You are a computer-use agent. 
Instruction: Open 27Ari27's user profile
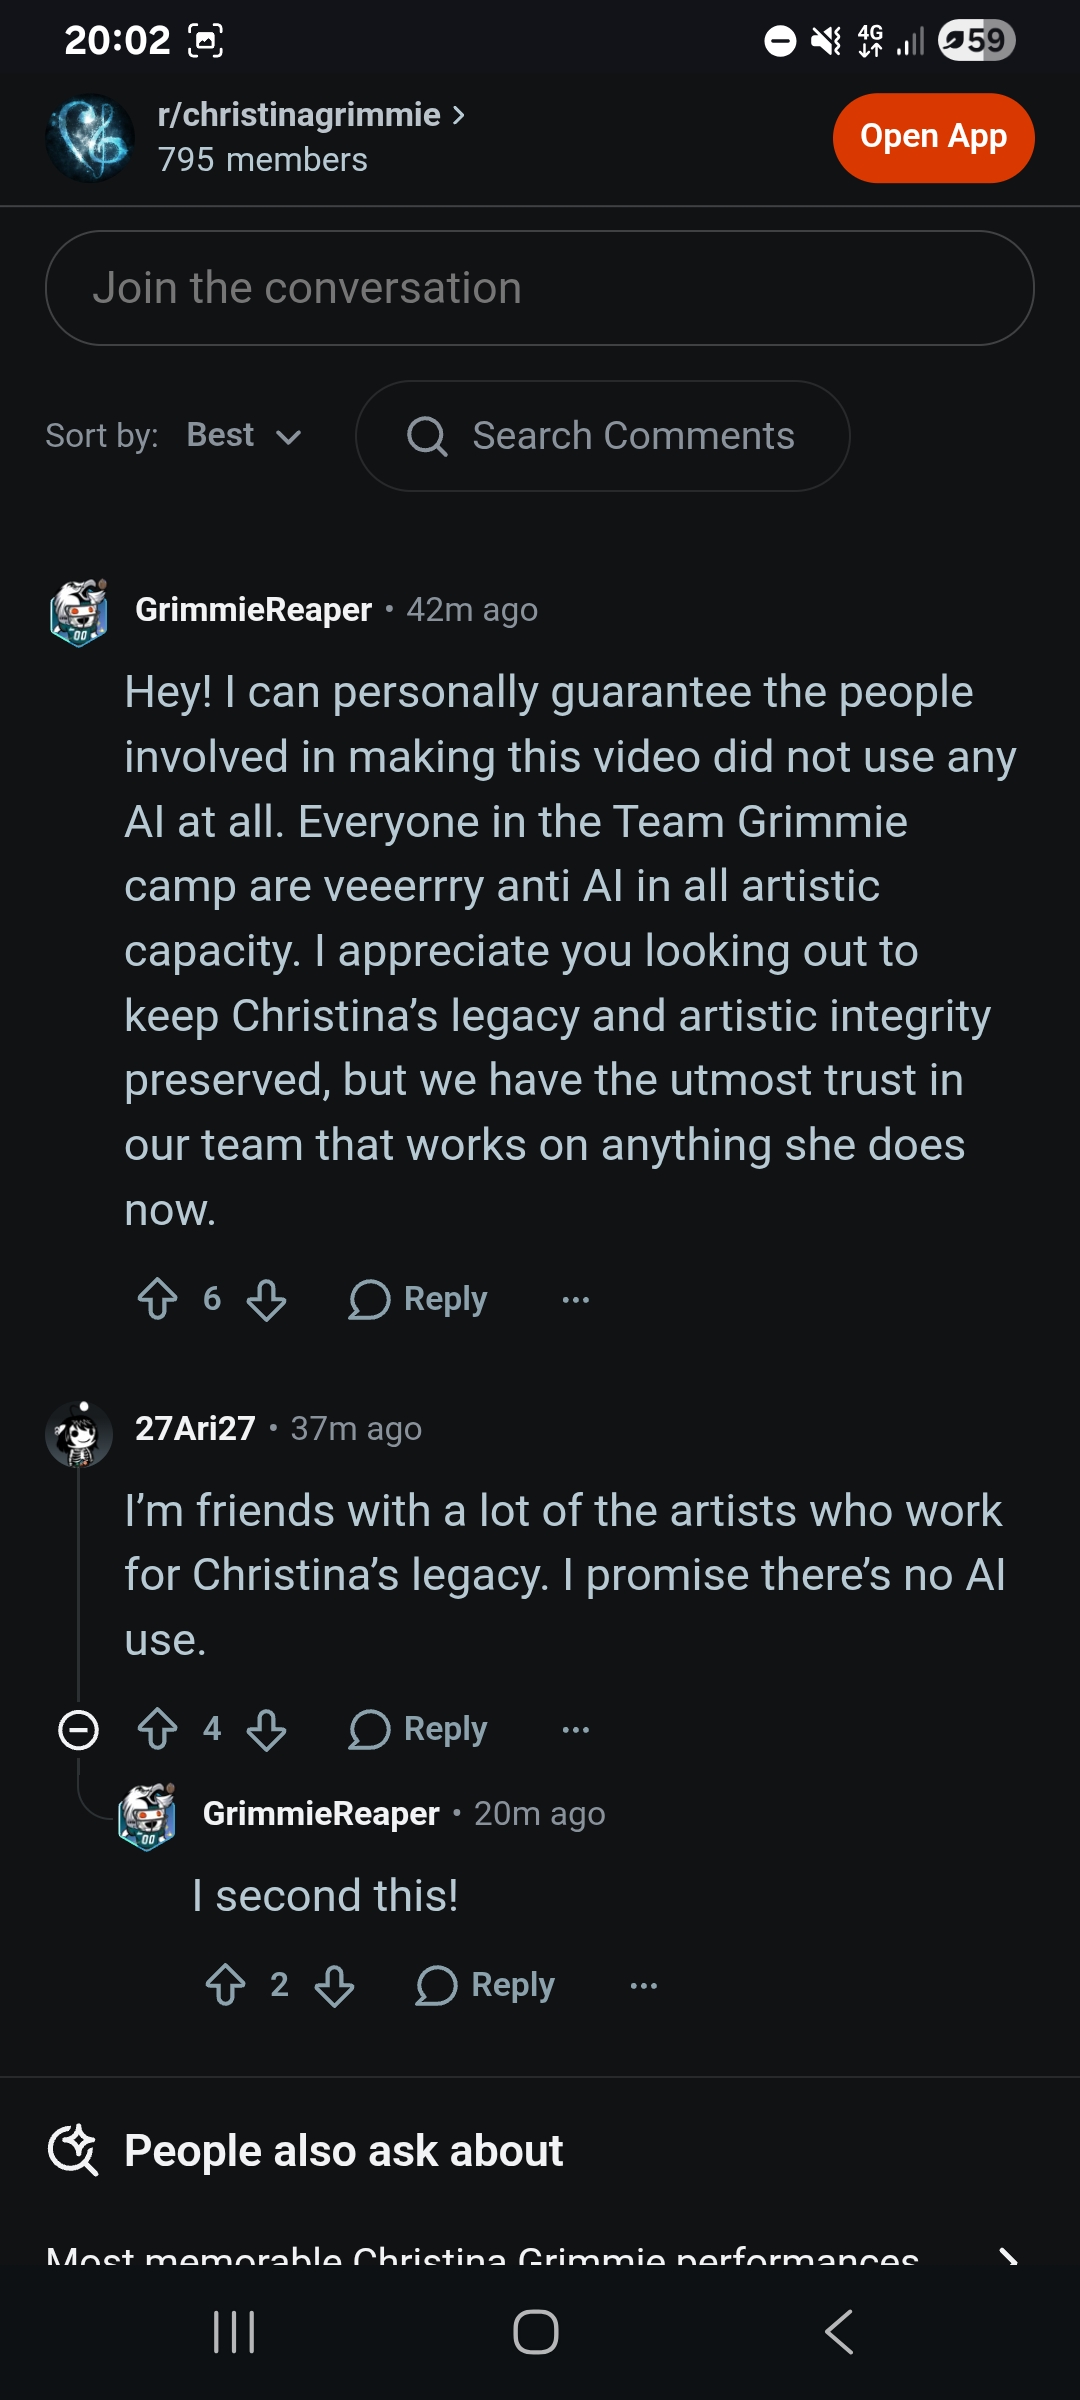tap(195, 1428)
